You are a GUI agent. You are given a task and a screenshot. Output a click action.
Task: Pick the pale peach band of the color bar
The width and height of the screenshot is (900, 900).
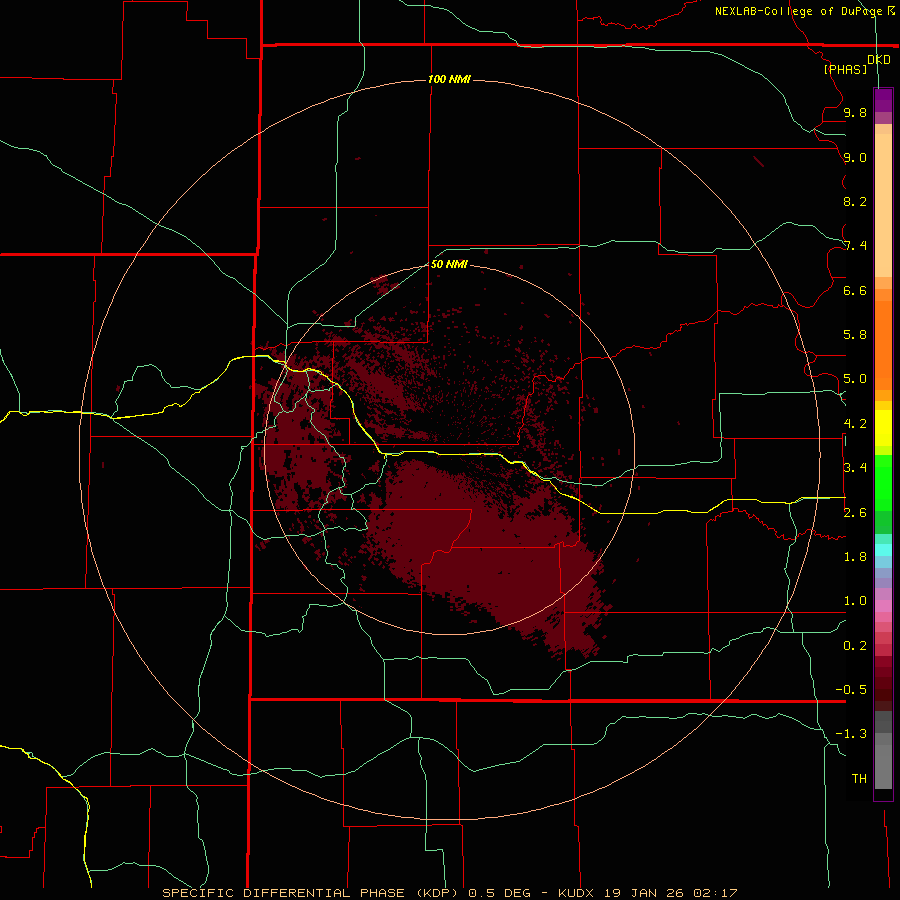click(x=883, y=205)
